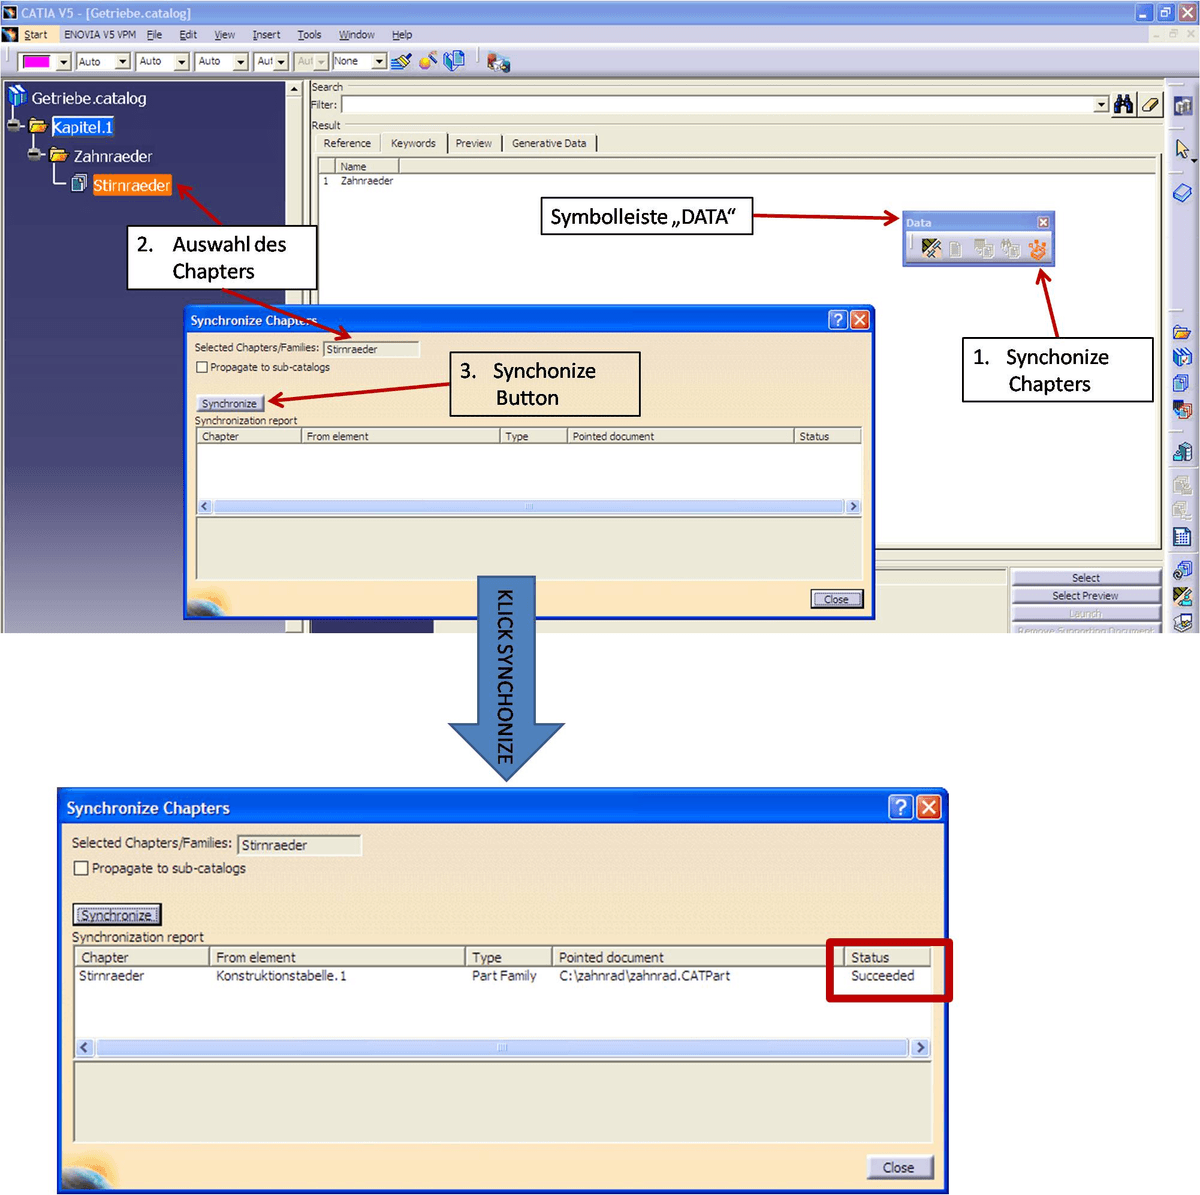Image resolution: width=1200 pixels, height=1195 pixels.
Task: Click the calculator icon on right toolbar
Action: (x=1183, y=537)
